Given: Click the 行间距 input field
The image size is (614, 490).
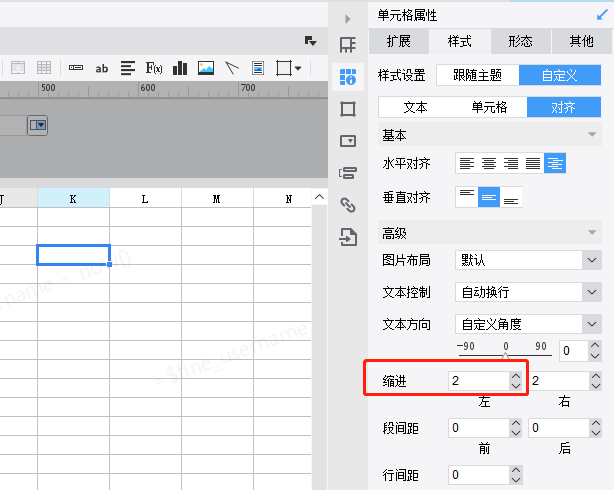Looking at the screenshot, I should [x=479, y=475].
